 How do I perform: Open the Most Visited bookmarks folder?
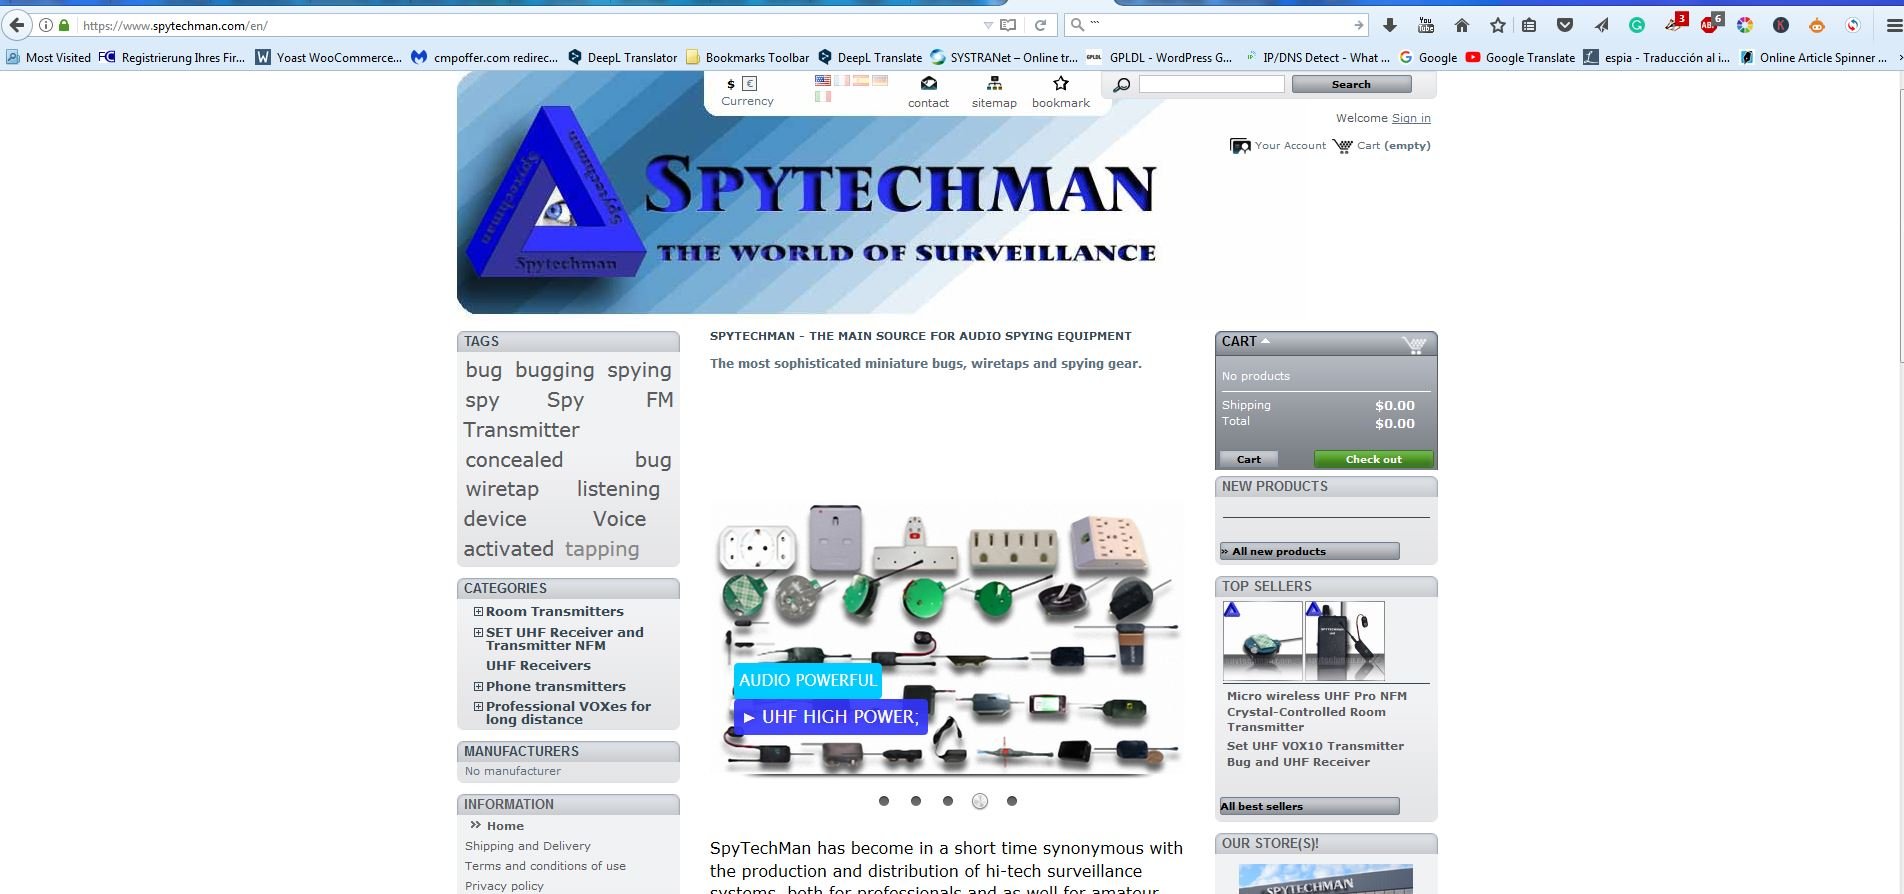click(x=49, y=58)
